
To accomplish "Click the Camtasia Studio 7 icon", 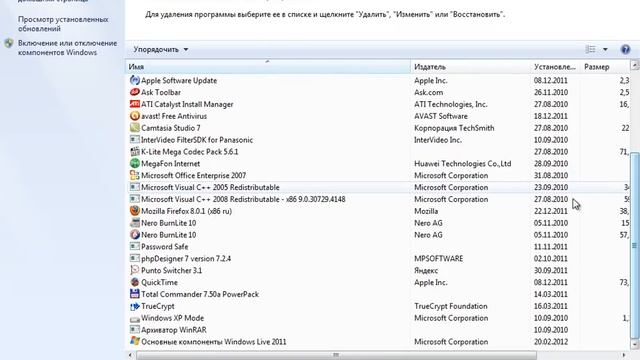I will click(134, 128).
